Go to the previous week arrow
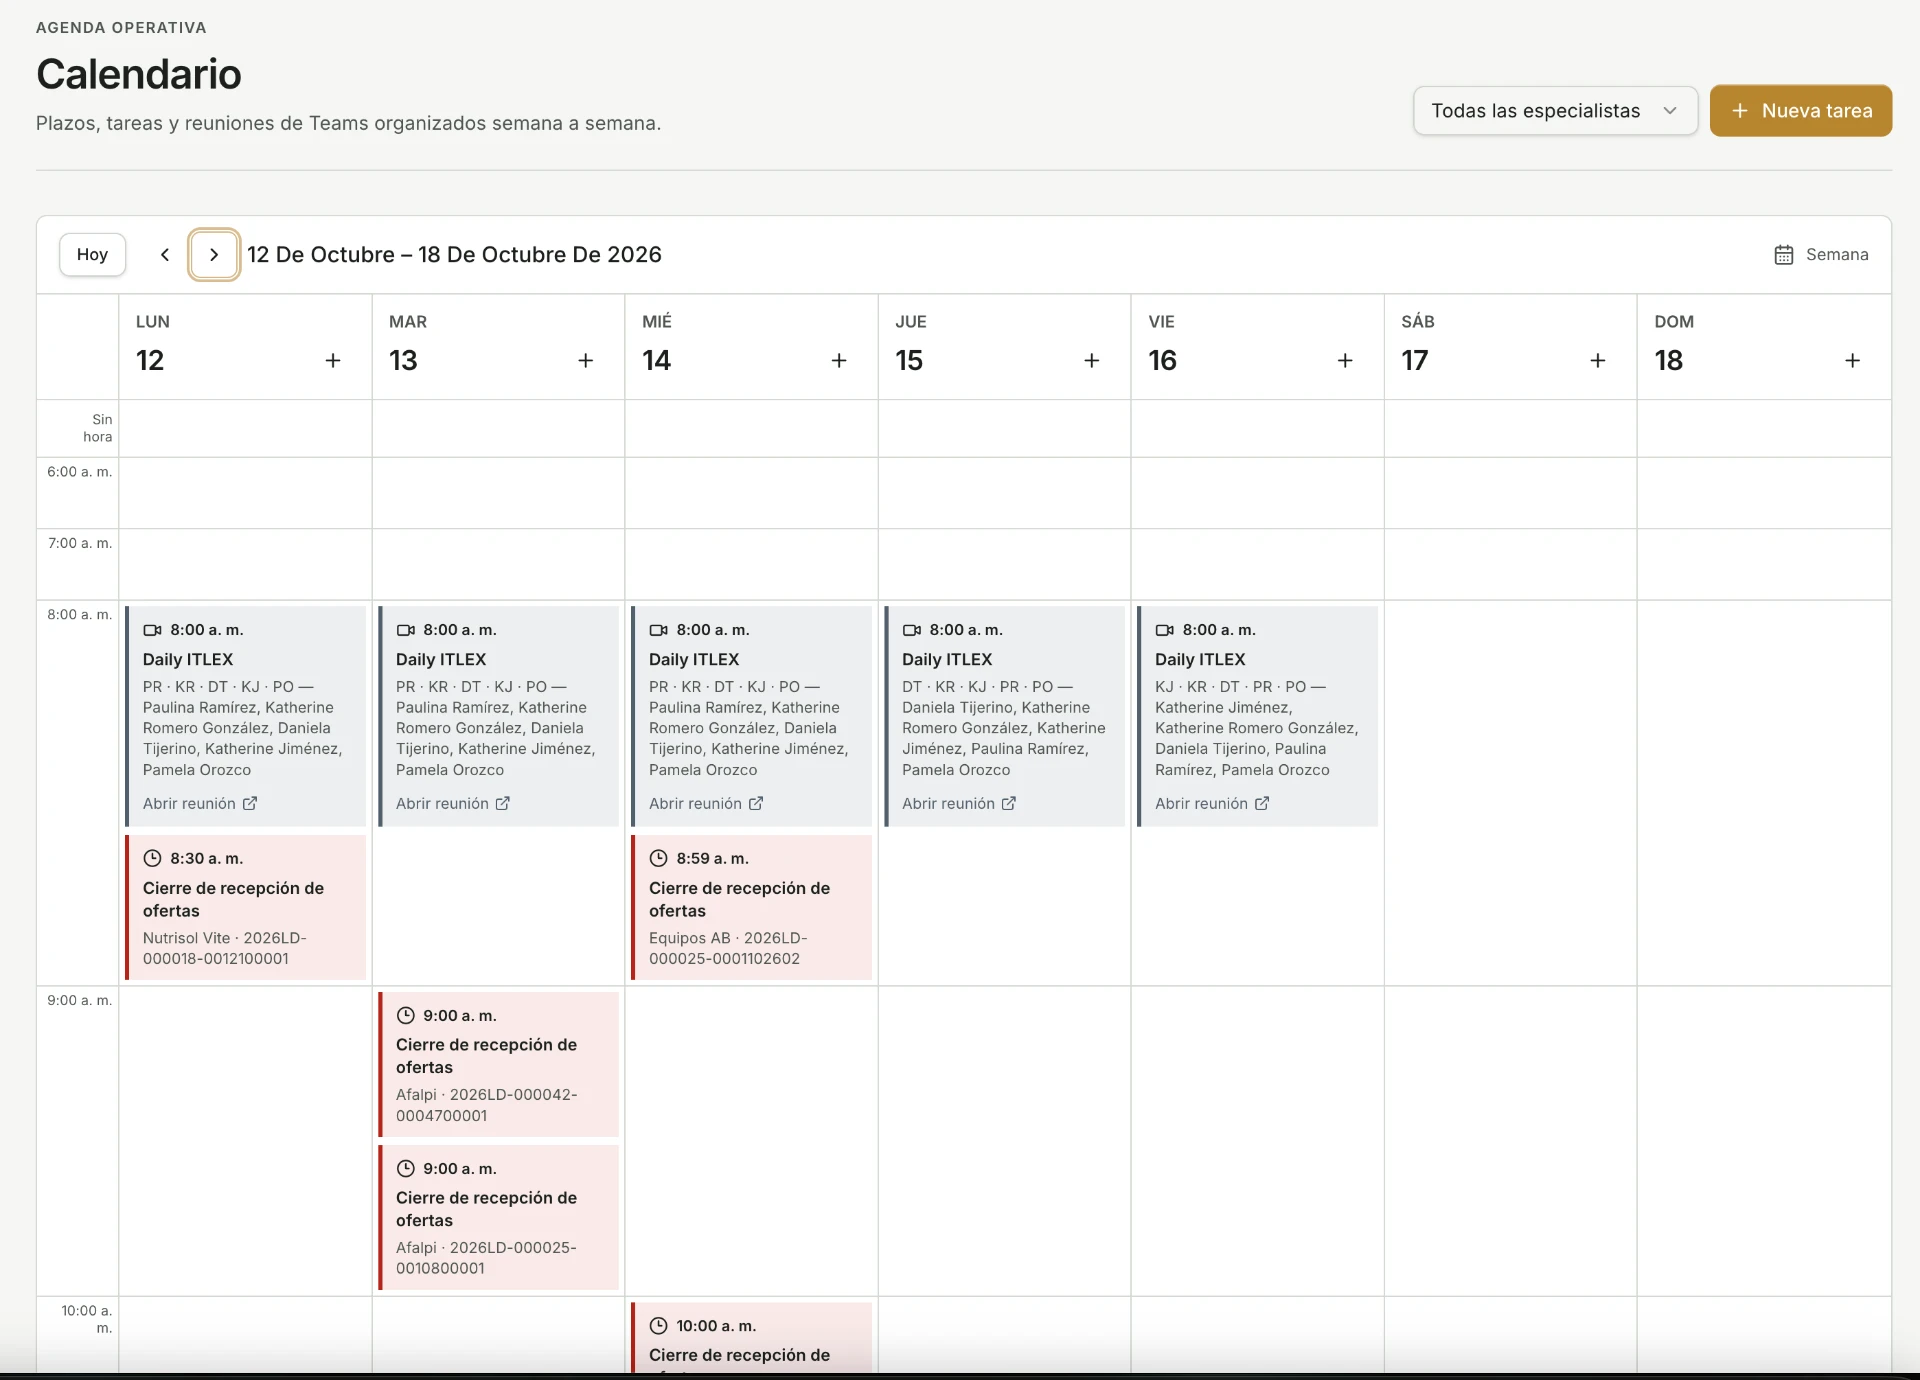This screenshot has width=1920, height=1380. point(165,255)
